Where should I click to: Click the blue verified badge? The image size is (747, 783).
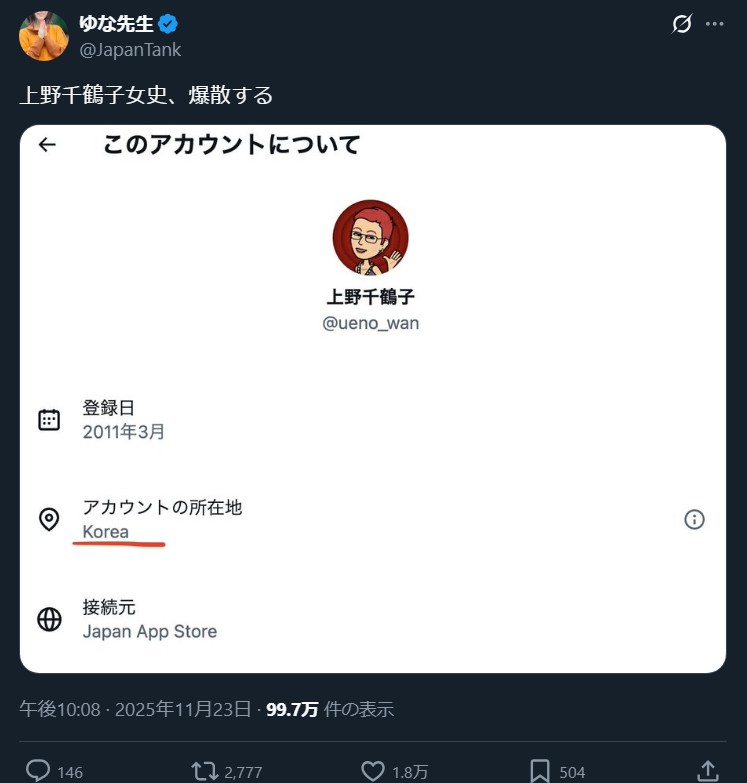tap(168, 25)
